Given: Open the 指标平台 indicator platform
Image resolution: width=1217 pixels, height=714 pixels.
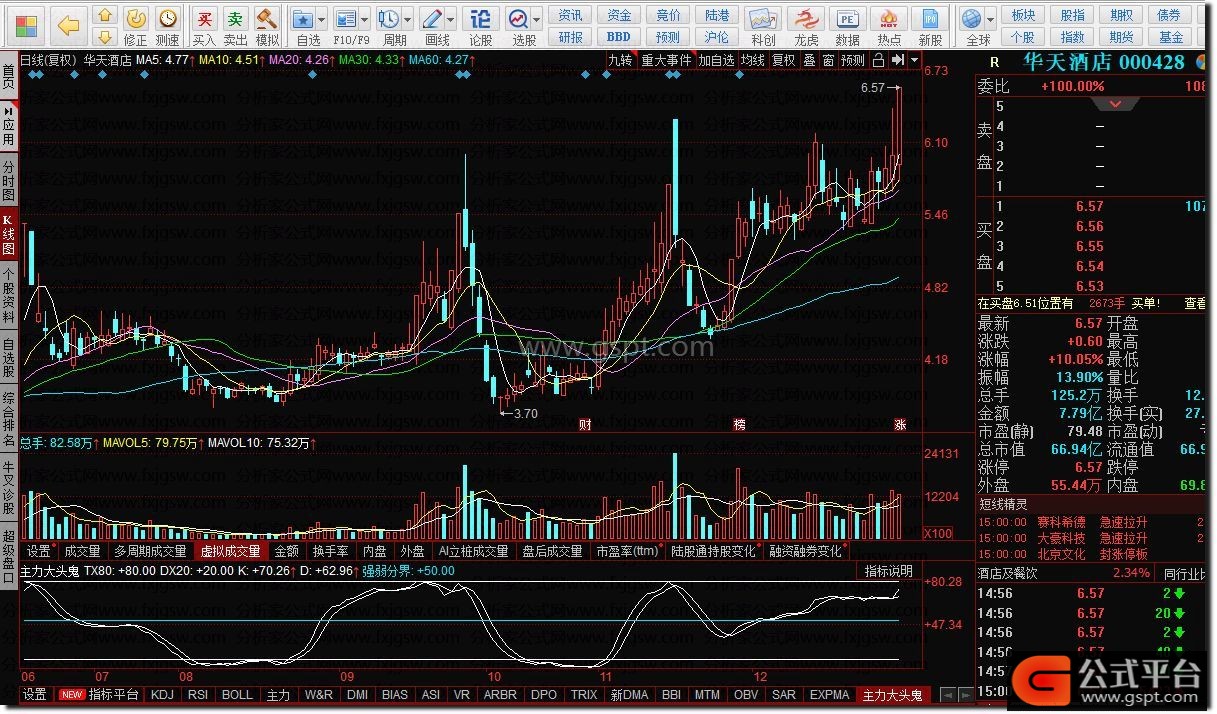Looking at the screenshot, I should point(114,694).
